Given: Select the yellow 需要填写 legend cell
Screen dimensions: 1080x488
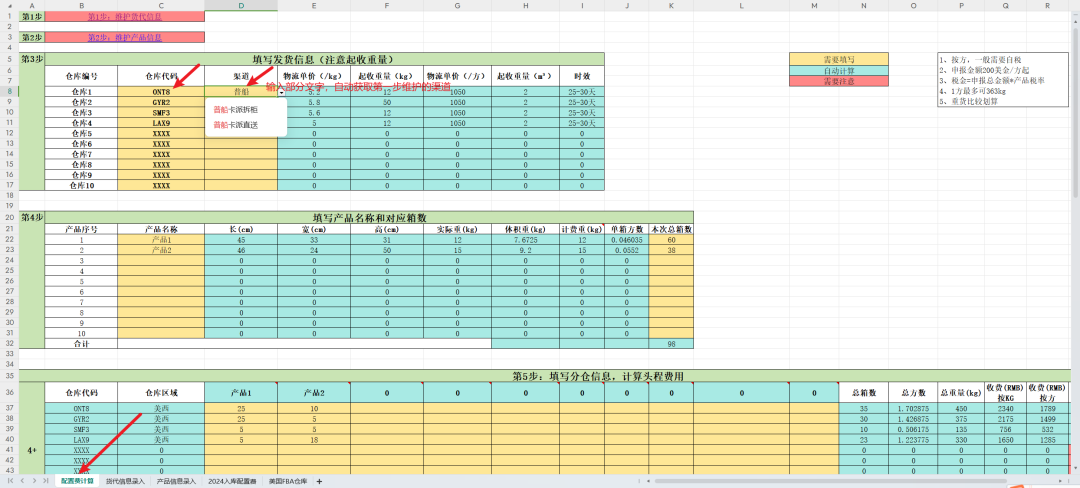Looking at the screenshot, I should [838, 59].
